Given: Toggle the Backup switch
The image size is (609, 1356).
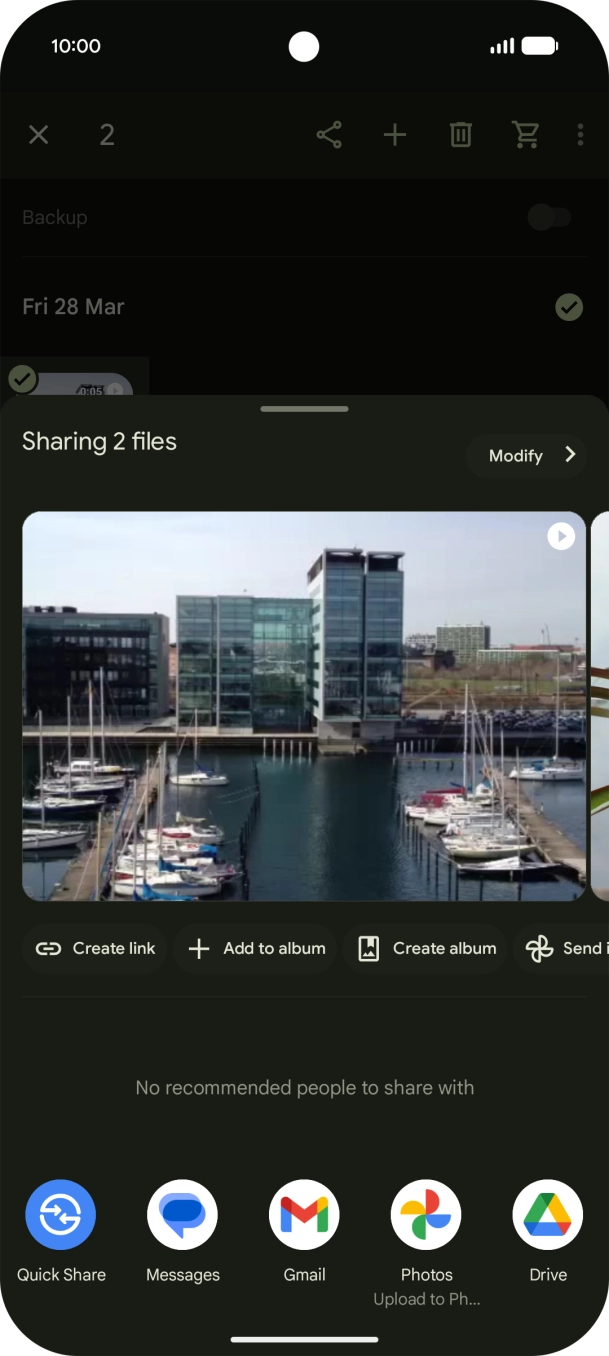Looking at the screenshot, I should (549, 218).
